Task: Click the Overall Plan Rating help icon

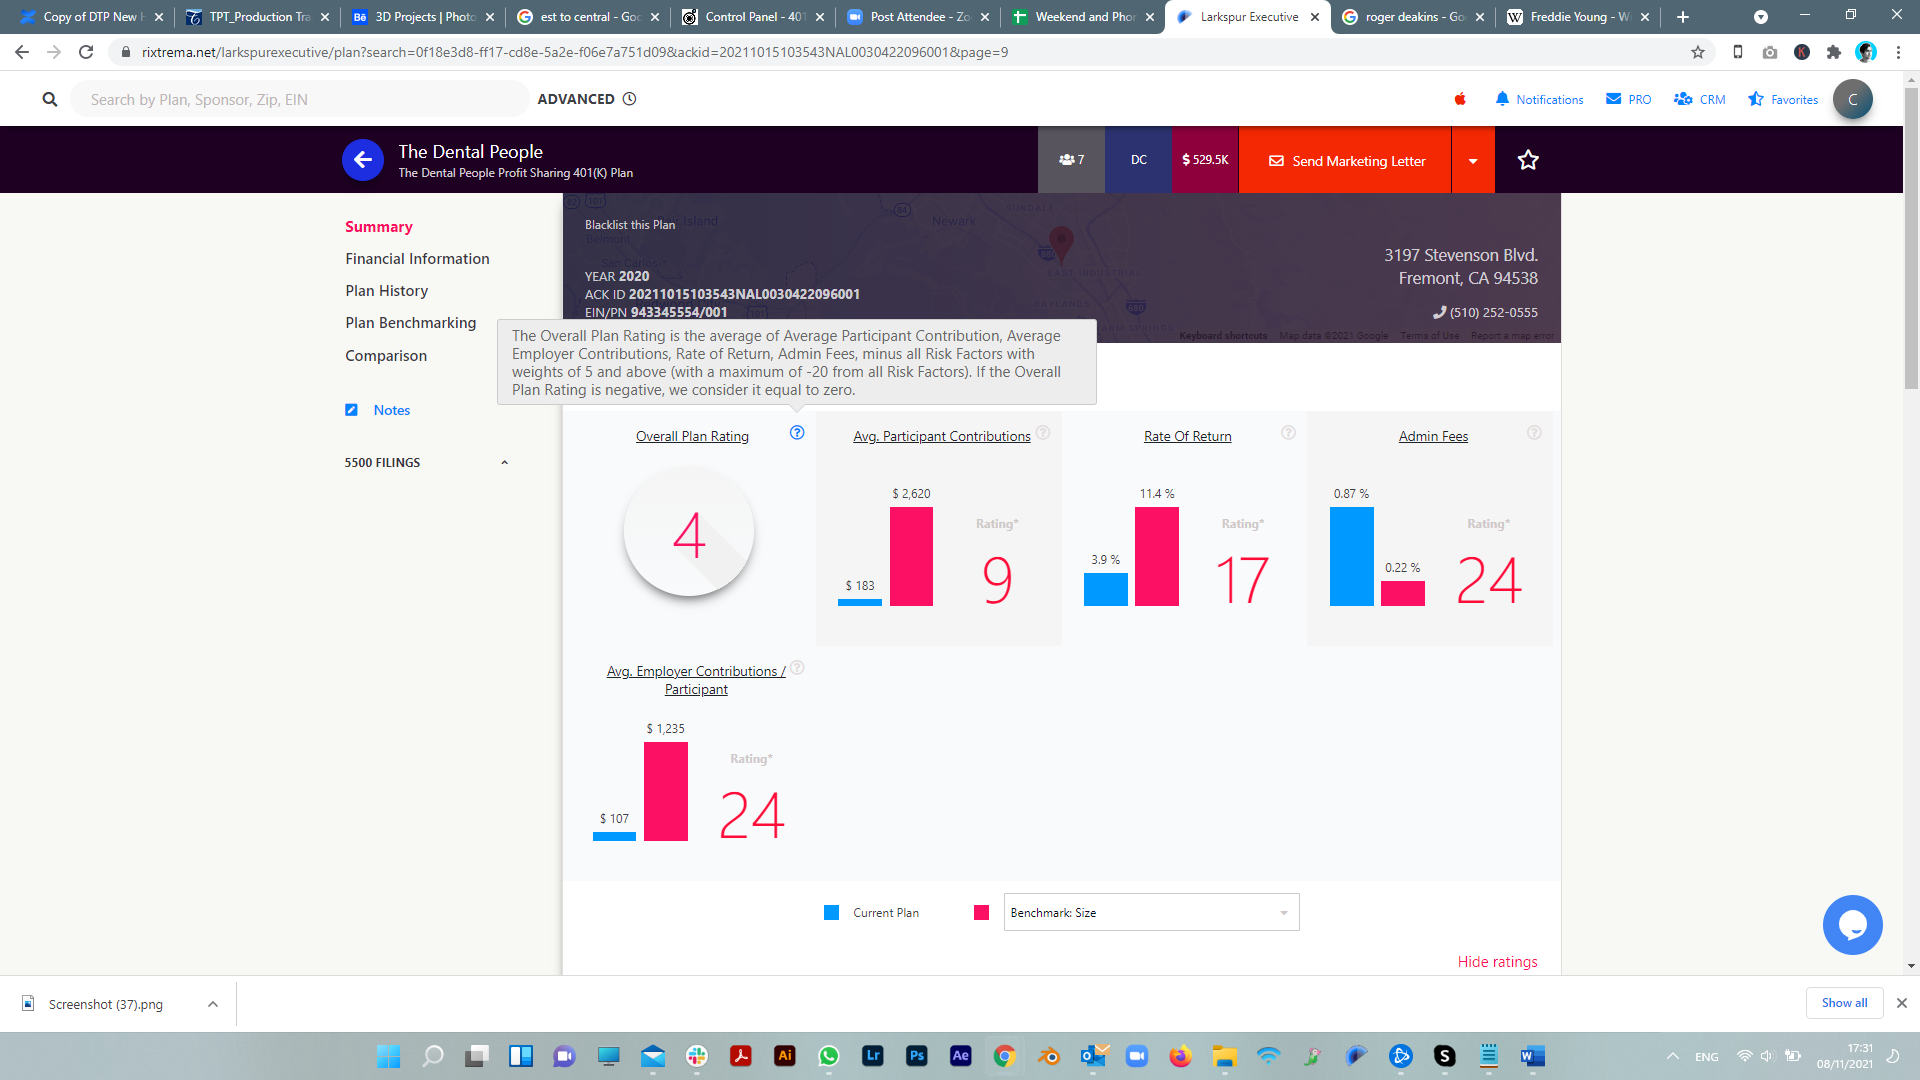Action: [x=797, y=433]
